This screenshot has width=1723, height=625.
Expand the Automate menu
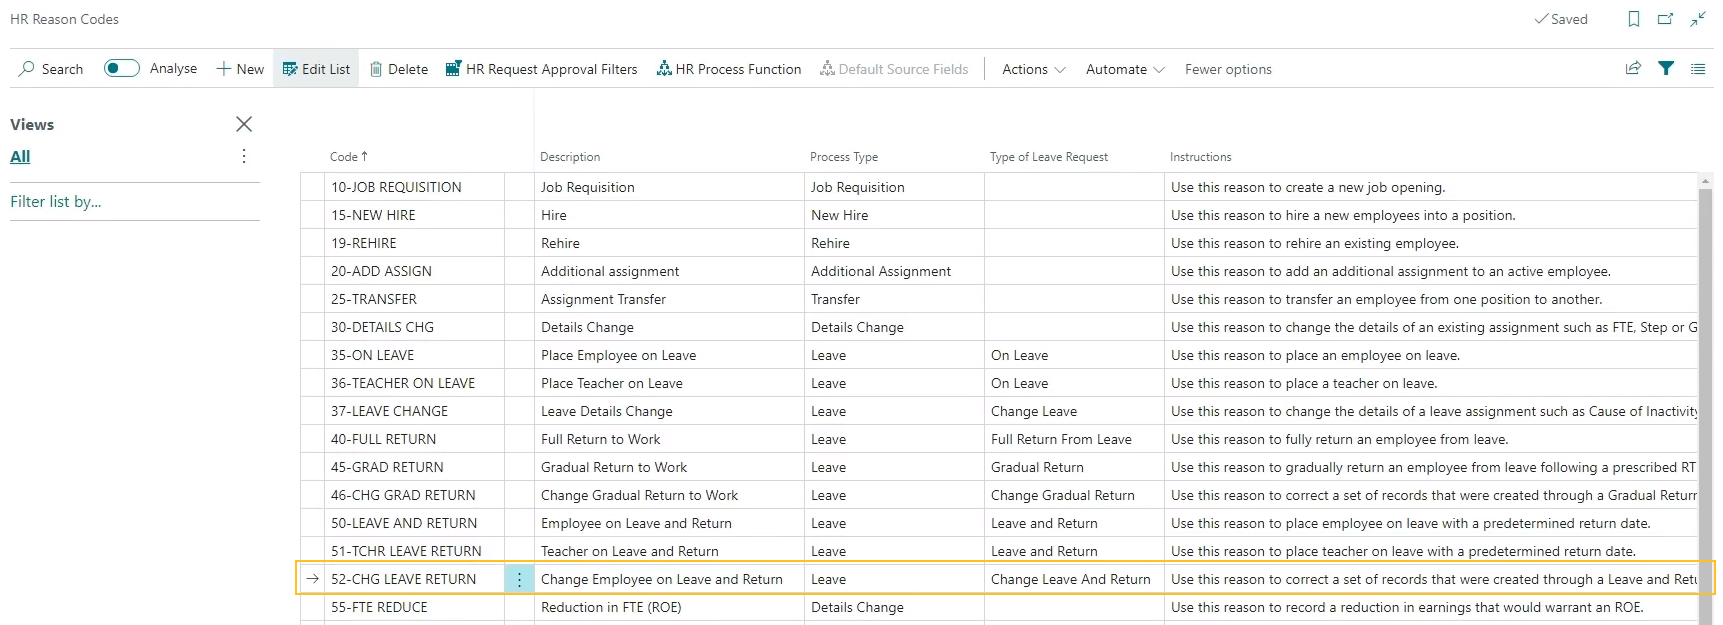pyautogui.click(x=1125, y=69)
